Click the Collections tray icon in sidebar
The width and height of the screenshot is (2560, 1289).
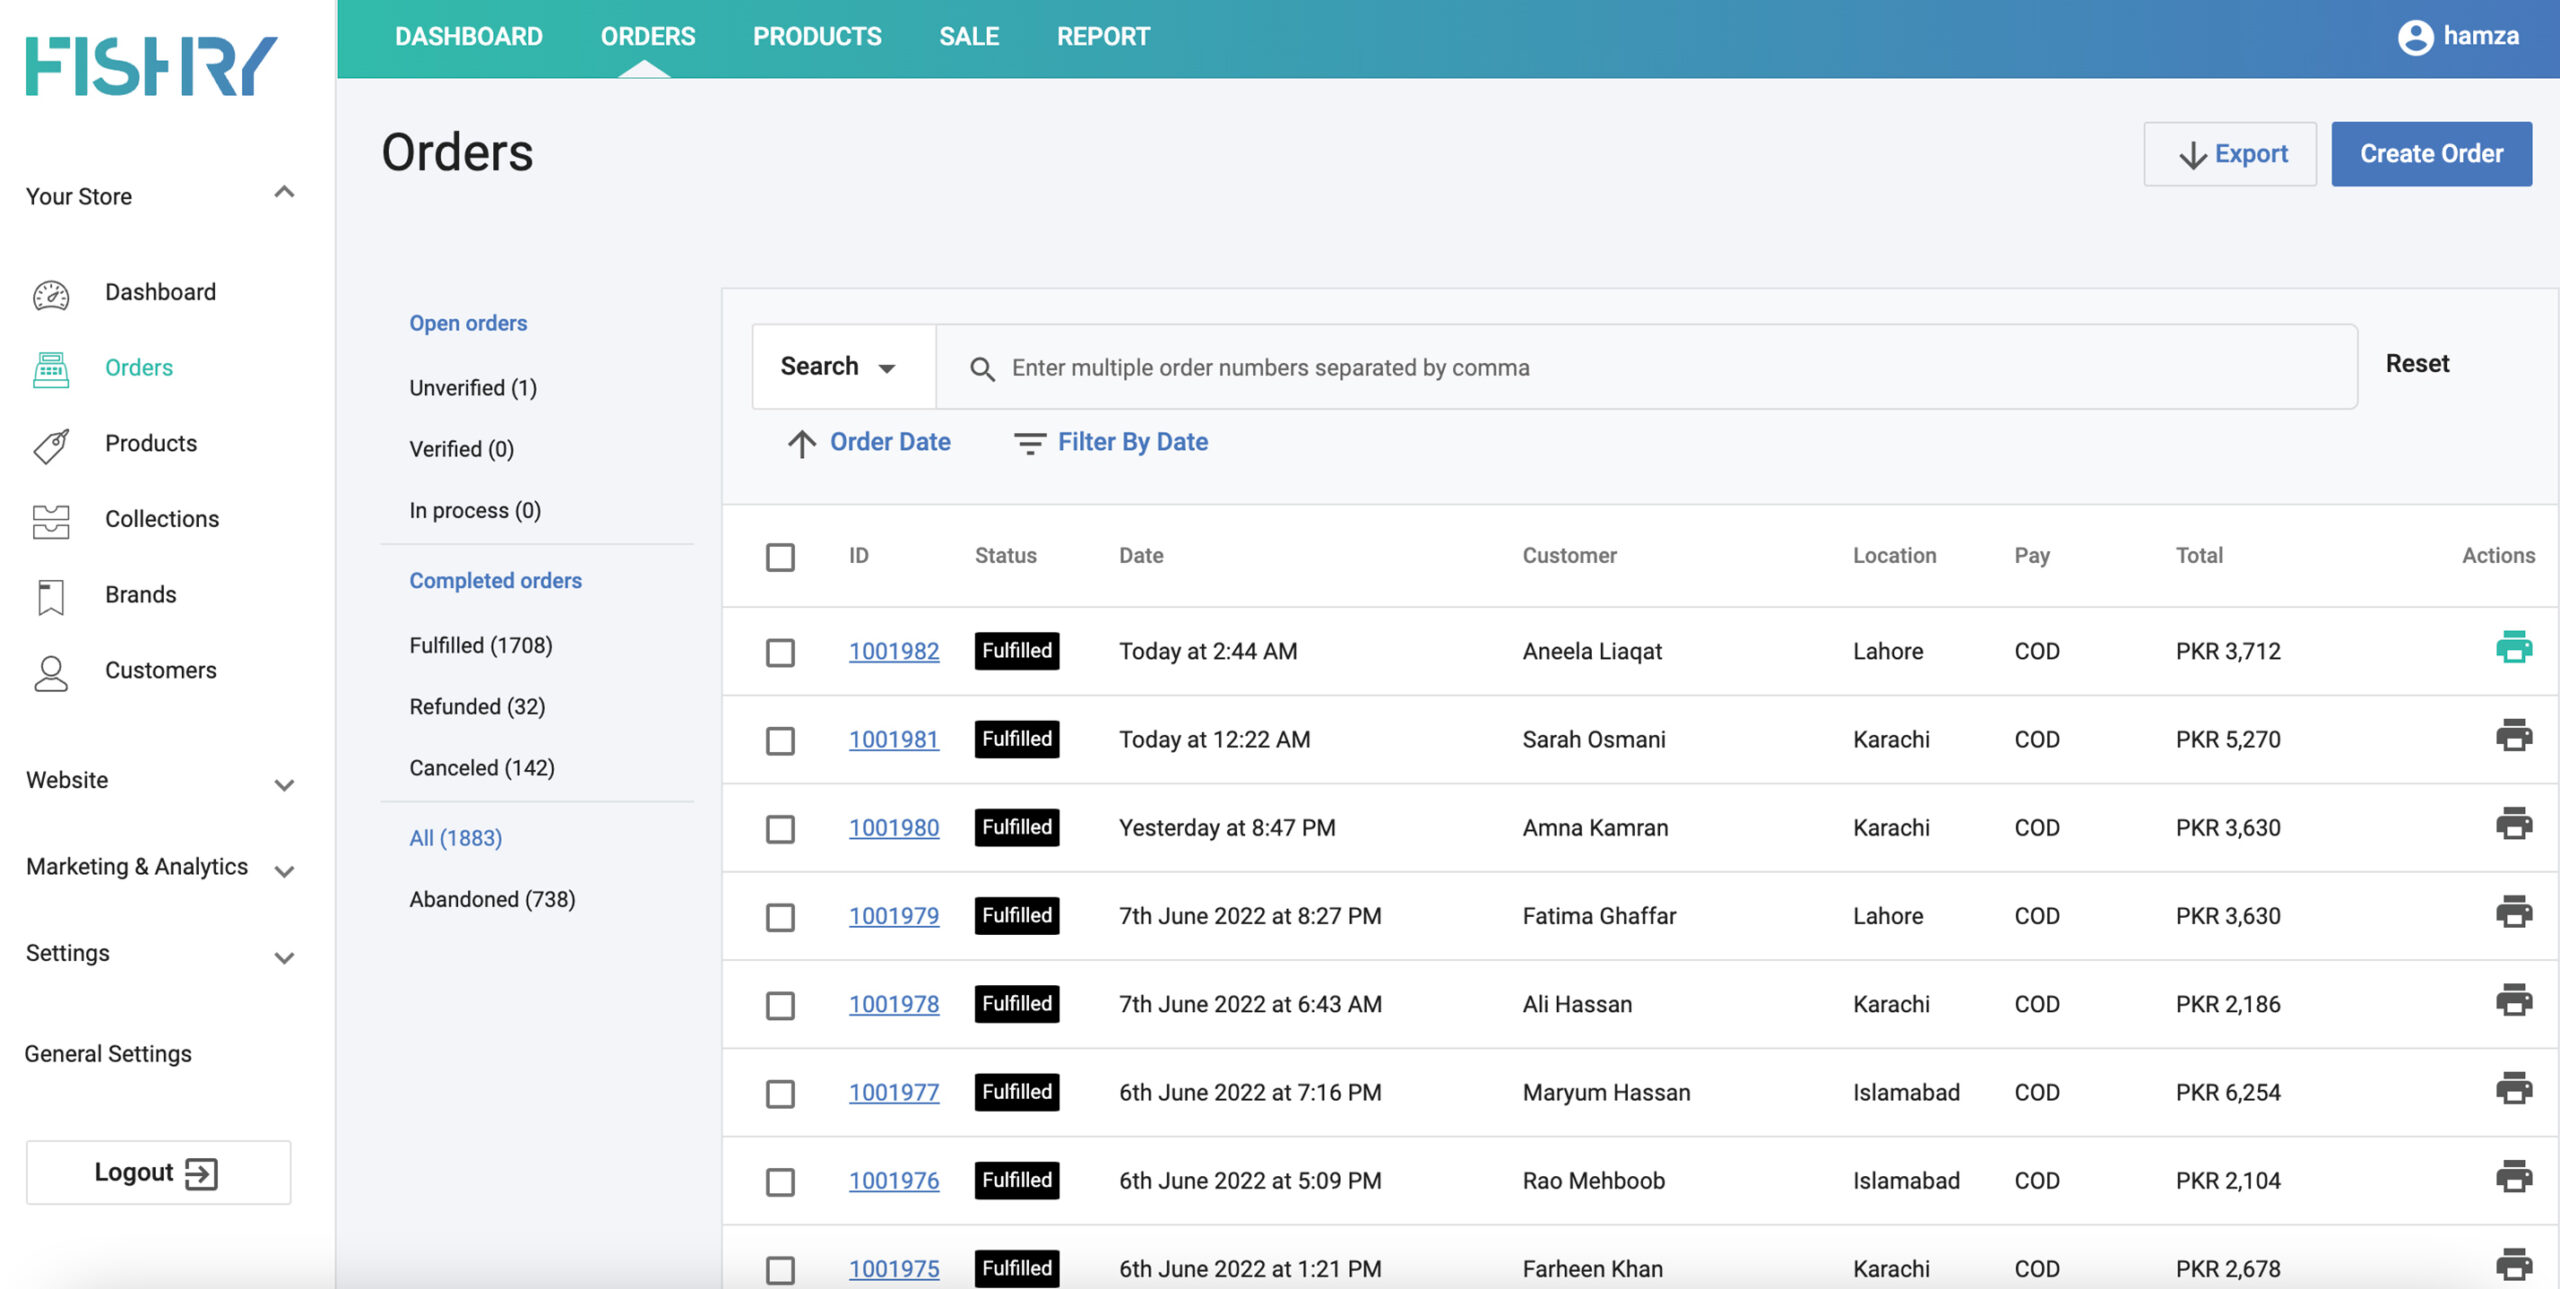pyautogui.click(x=51, y=520)
